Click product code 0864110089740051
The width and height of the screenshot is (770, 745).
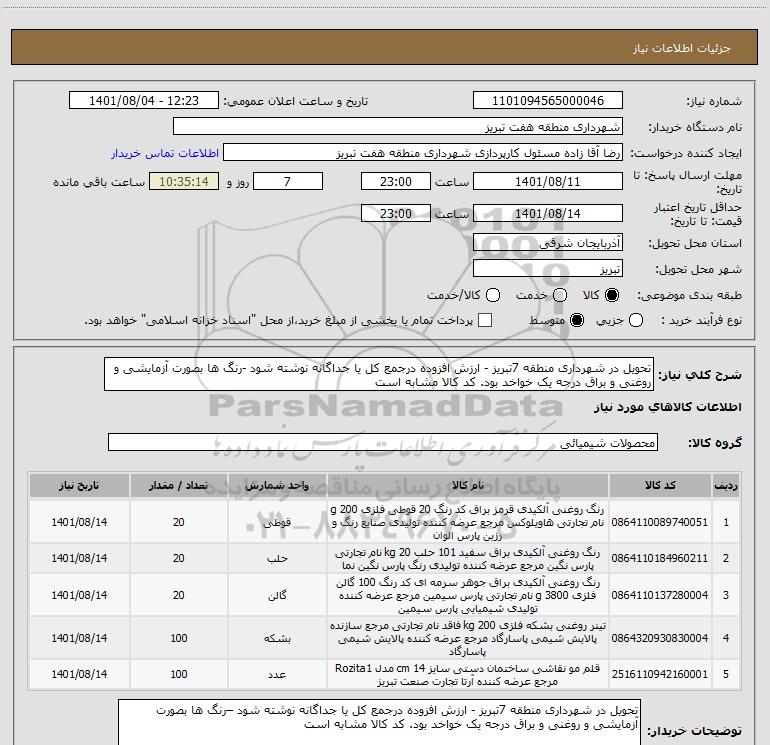tap(660, 522)
